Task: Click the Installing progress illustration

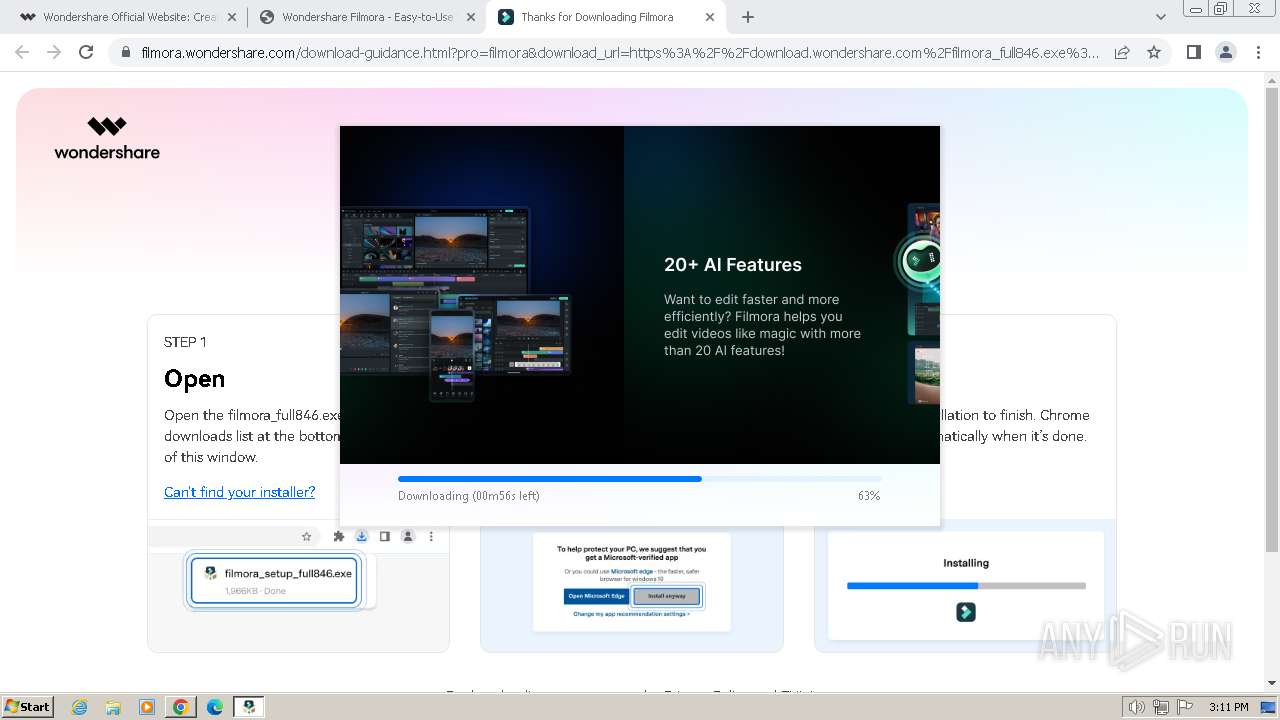Action: coord(966,585)
